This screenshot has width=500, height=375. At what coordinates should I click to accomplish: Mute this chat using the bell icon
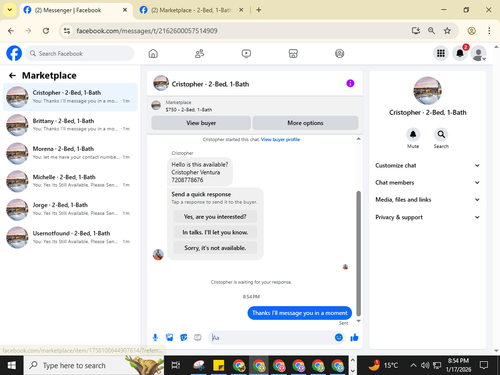413,134
